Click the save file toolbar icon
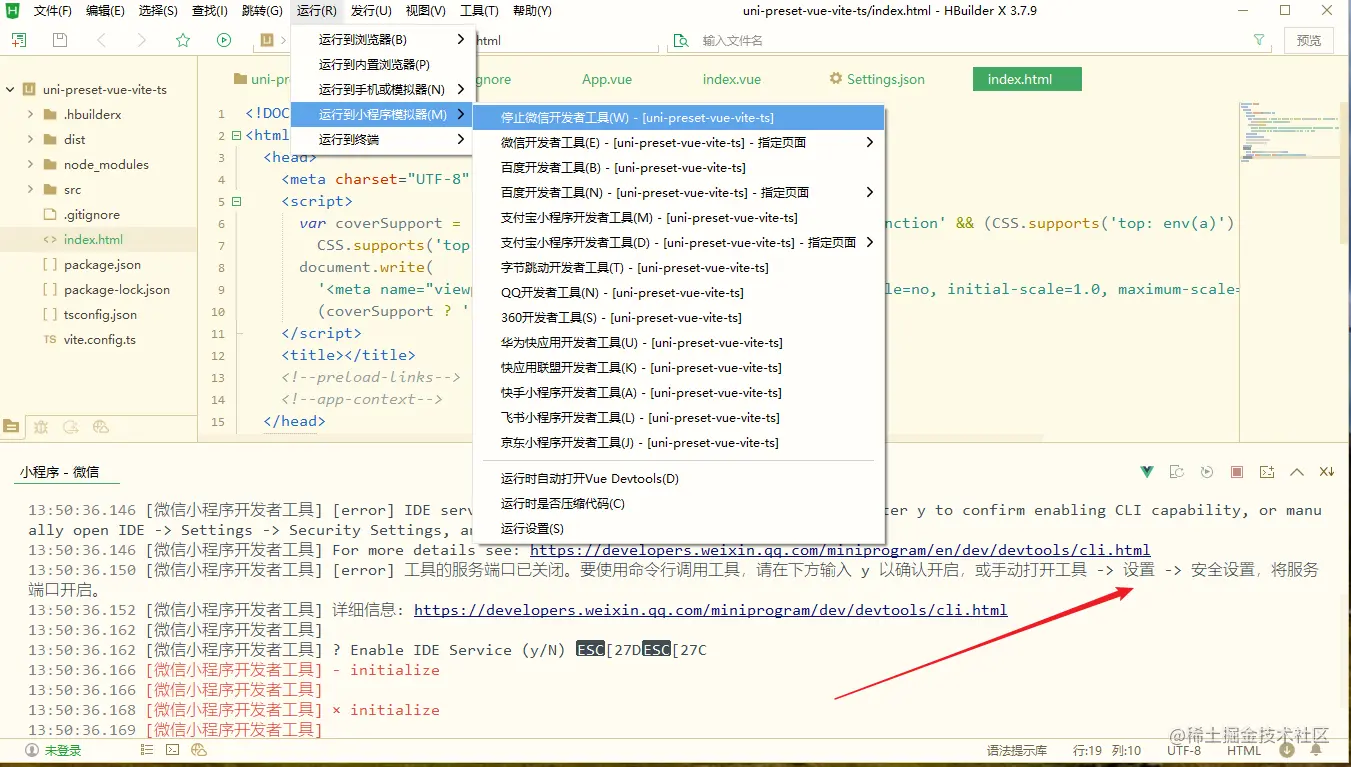The width and height of the screenshot is (1351, 767). [x=60, y=40]
